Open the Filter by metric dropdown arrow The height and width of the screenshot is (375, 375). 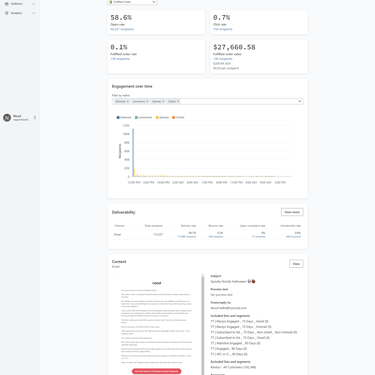(x=299, y=101)
